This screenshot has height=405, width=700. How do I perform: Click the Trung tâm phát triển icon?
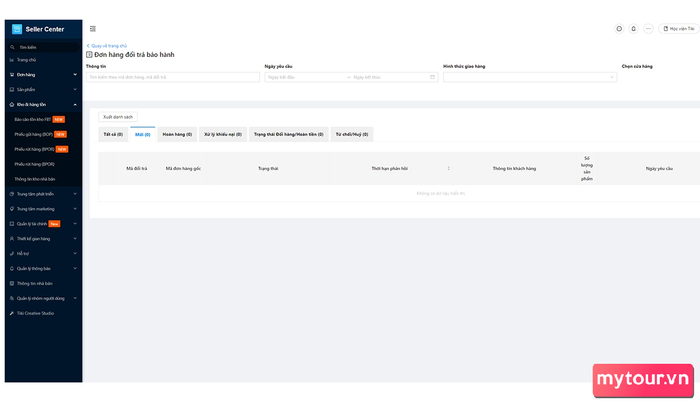pos(12,194)
